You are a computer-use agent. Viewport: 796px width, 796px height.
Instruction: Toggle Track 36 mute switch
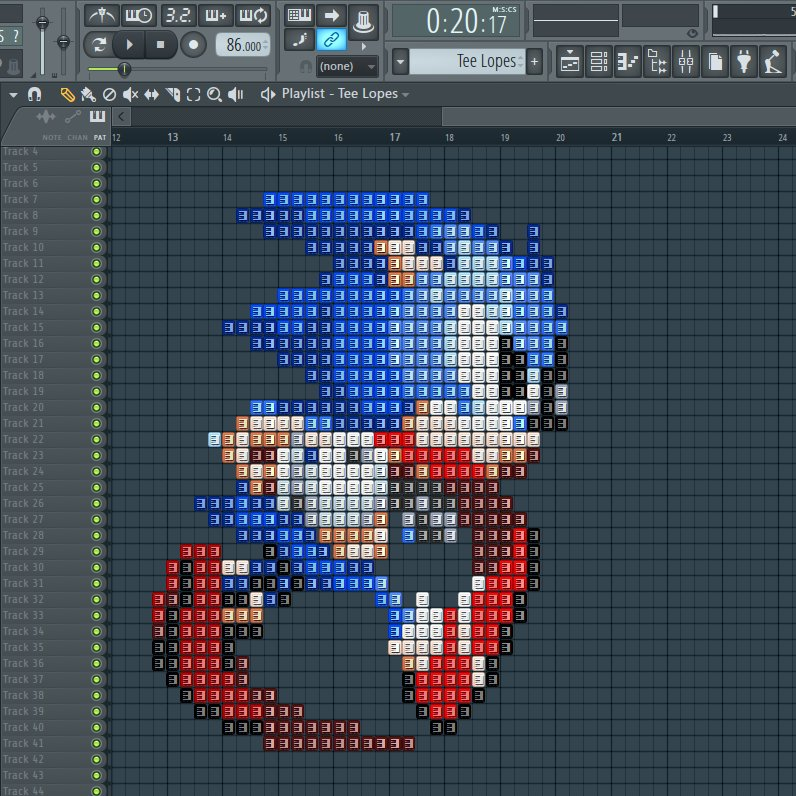pyautogui.click(x=96, y=663)
